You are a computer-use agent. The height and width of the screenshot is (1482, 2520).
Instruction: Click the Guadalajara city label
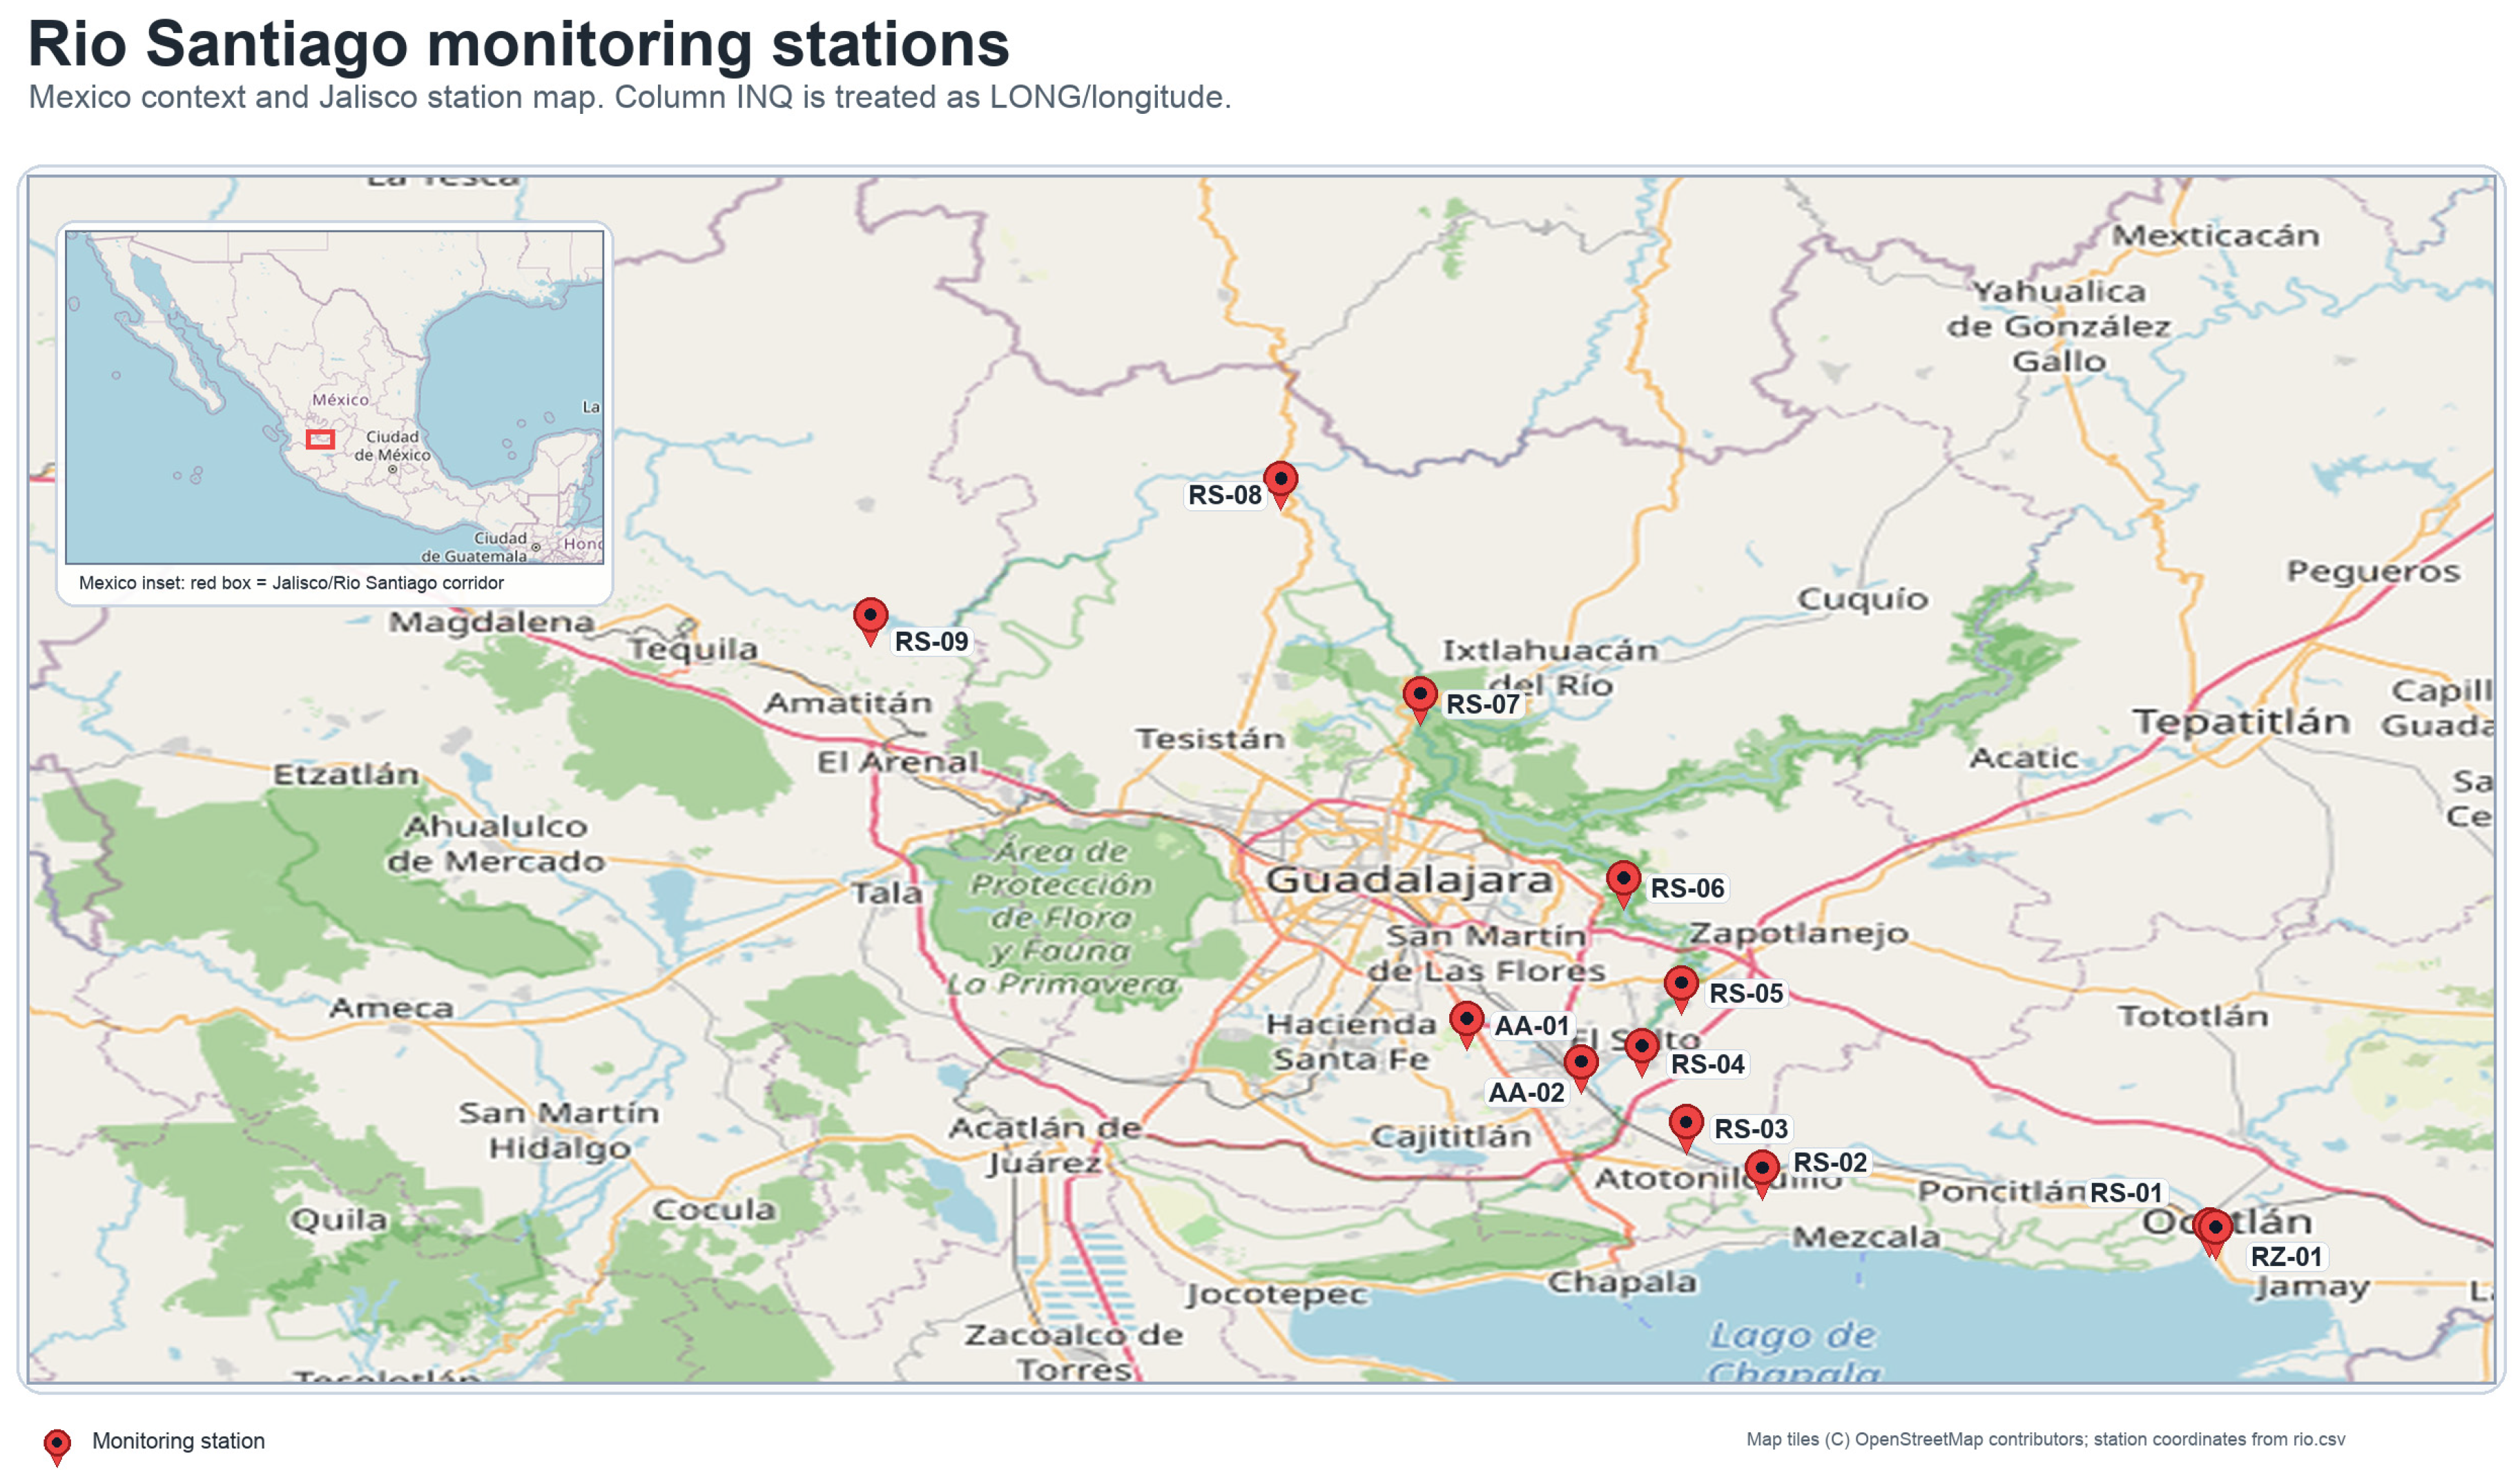tap(1409, 880)
